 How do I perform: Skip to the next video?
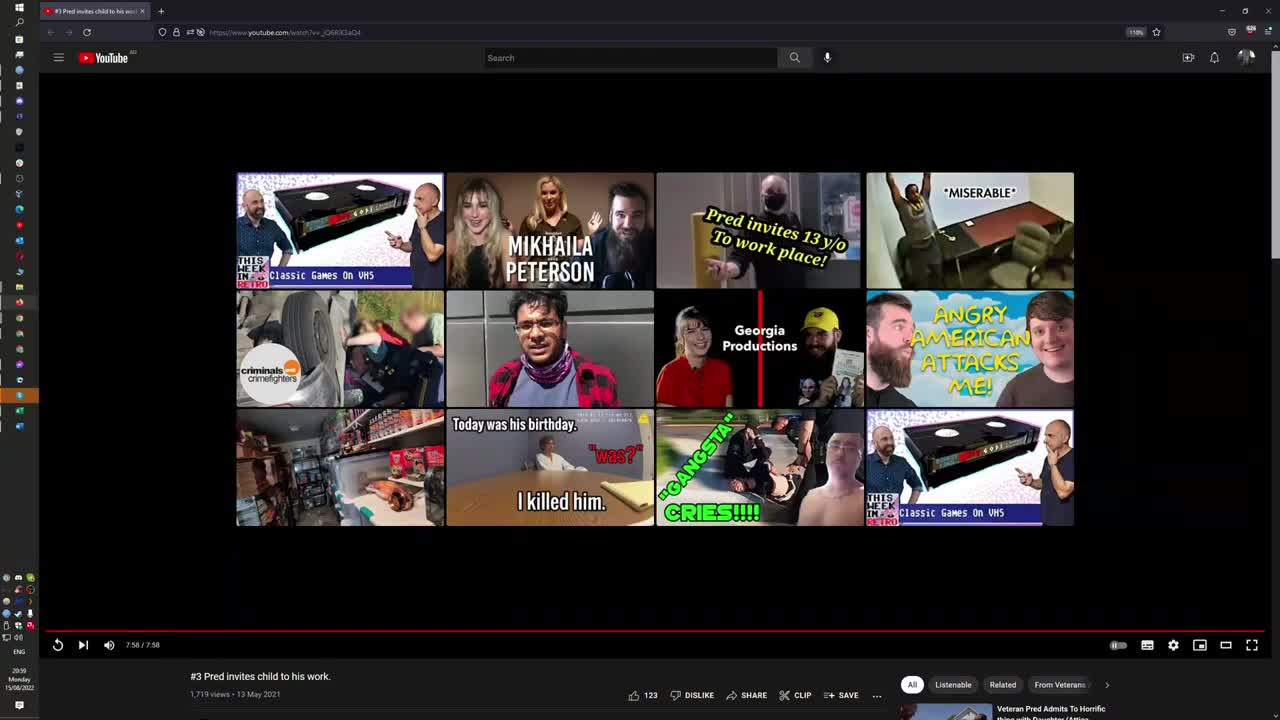tap(83, 645)
